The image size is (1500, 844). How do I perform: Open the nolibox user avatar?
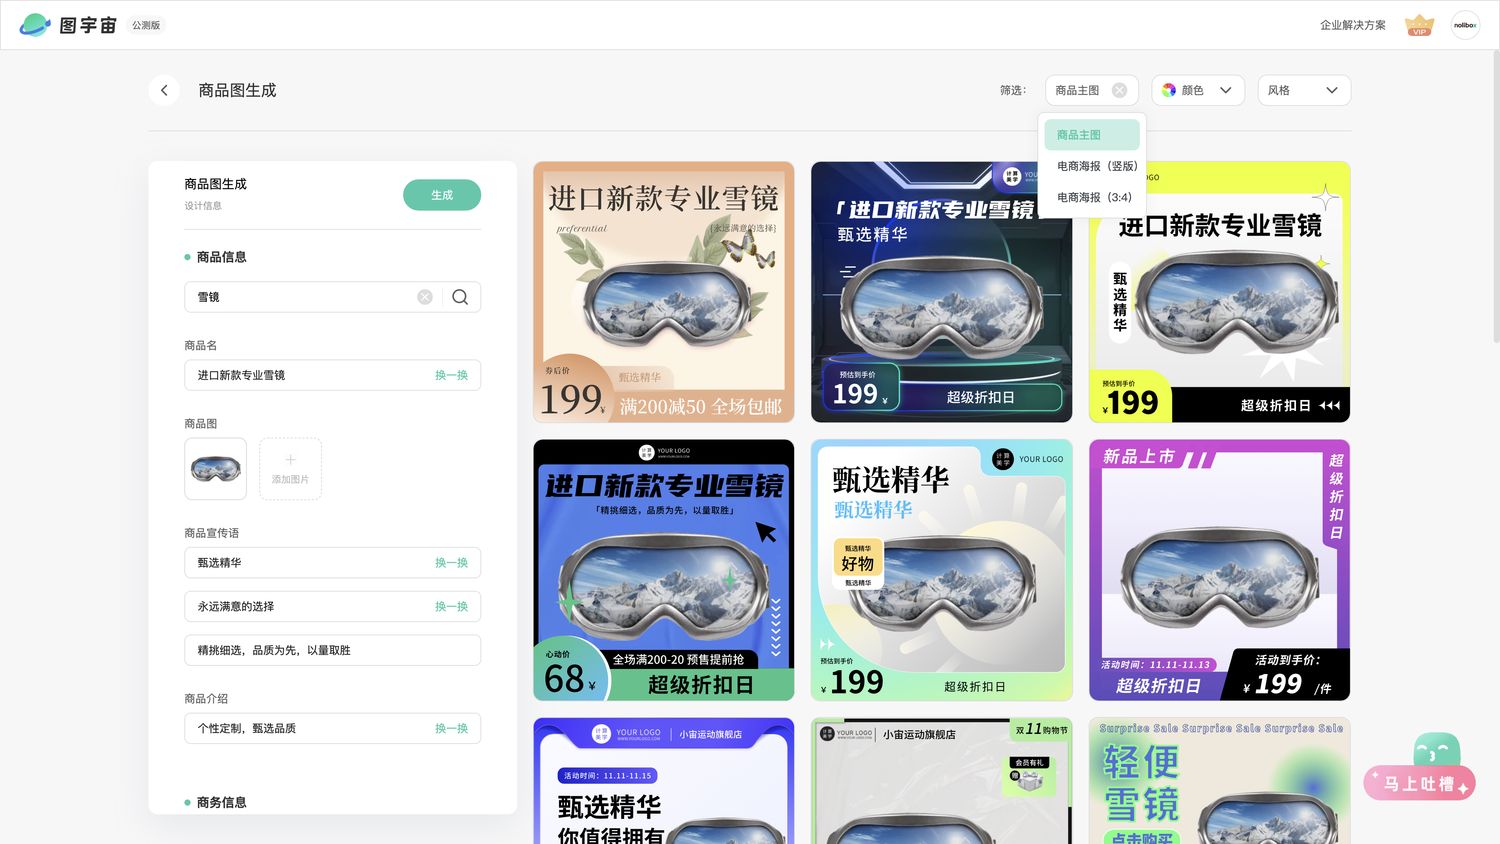pyautogui.click(x=1465, y=25)
